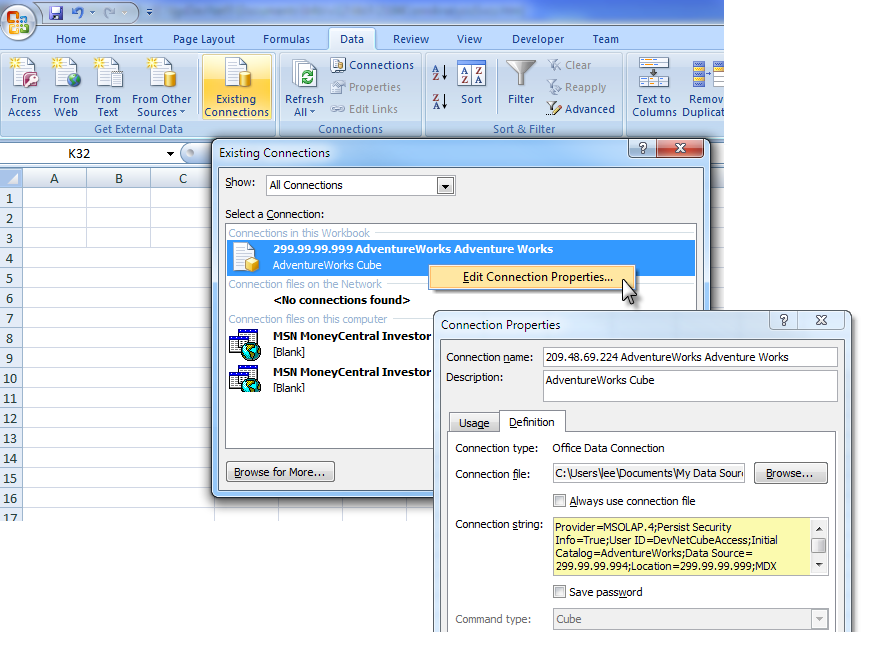Switch to the Formulas tab
Viewport: 869px width, 658px height.
point(287,39)
